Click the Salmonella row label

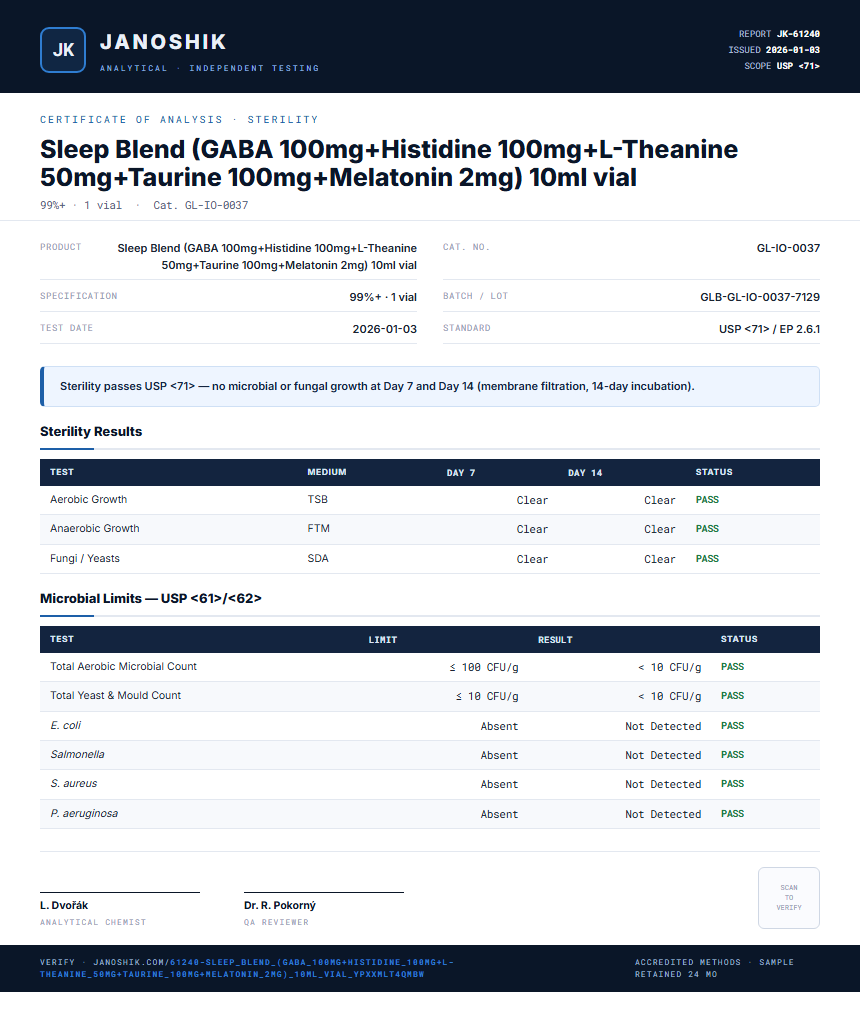coord(77,755)
